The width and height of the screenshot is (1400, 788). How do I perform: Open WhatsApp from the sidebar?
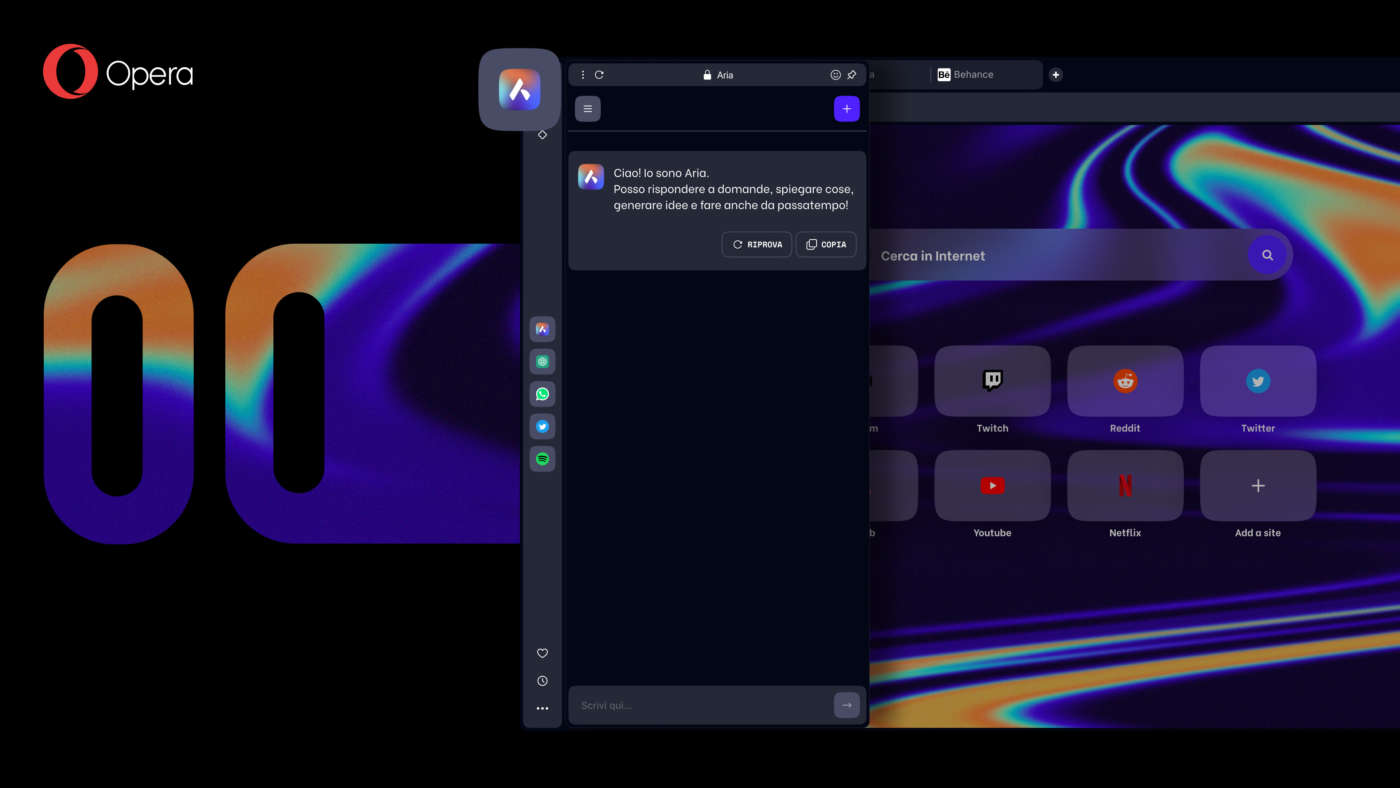[x=542, y=393]
